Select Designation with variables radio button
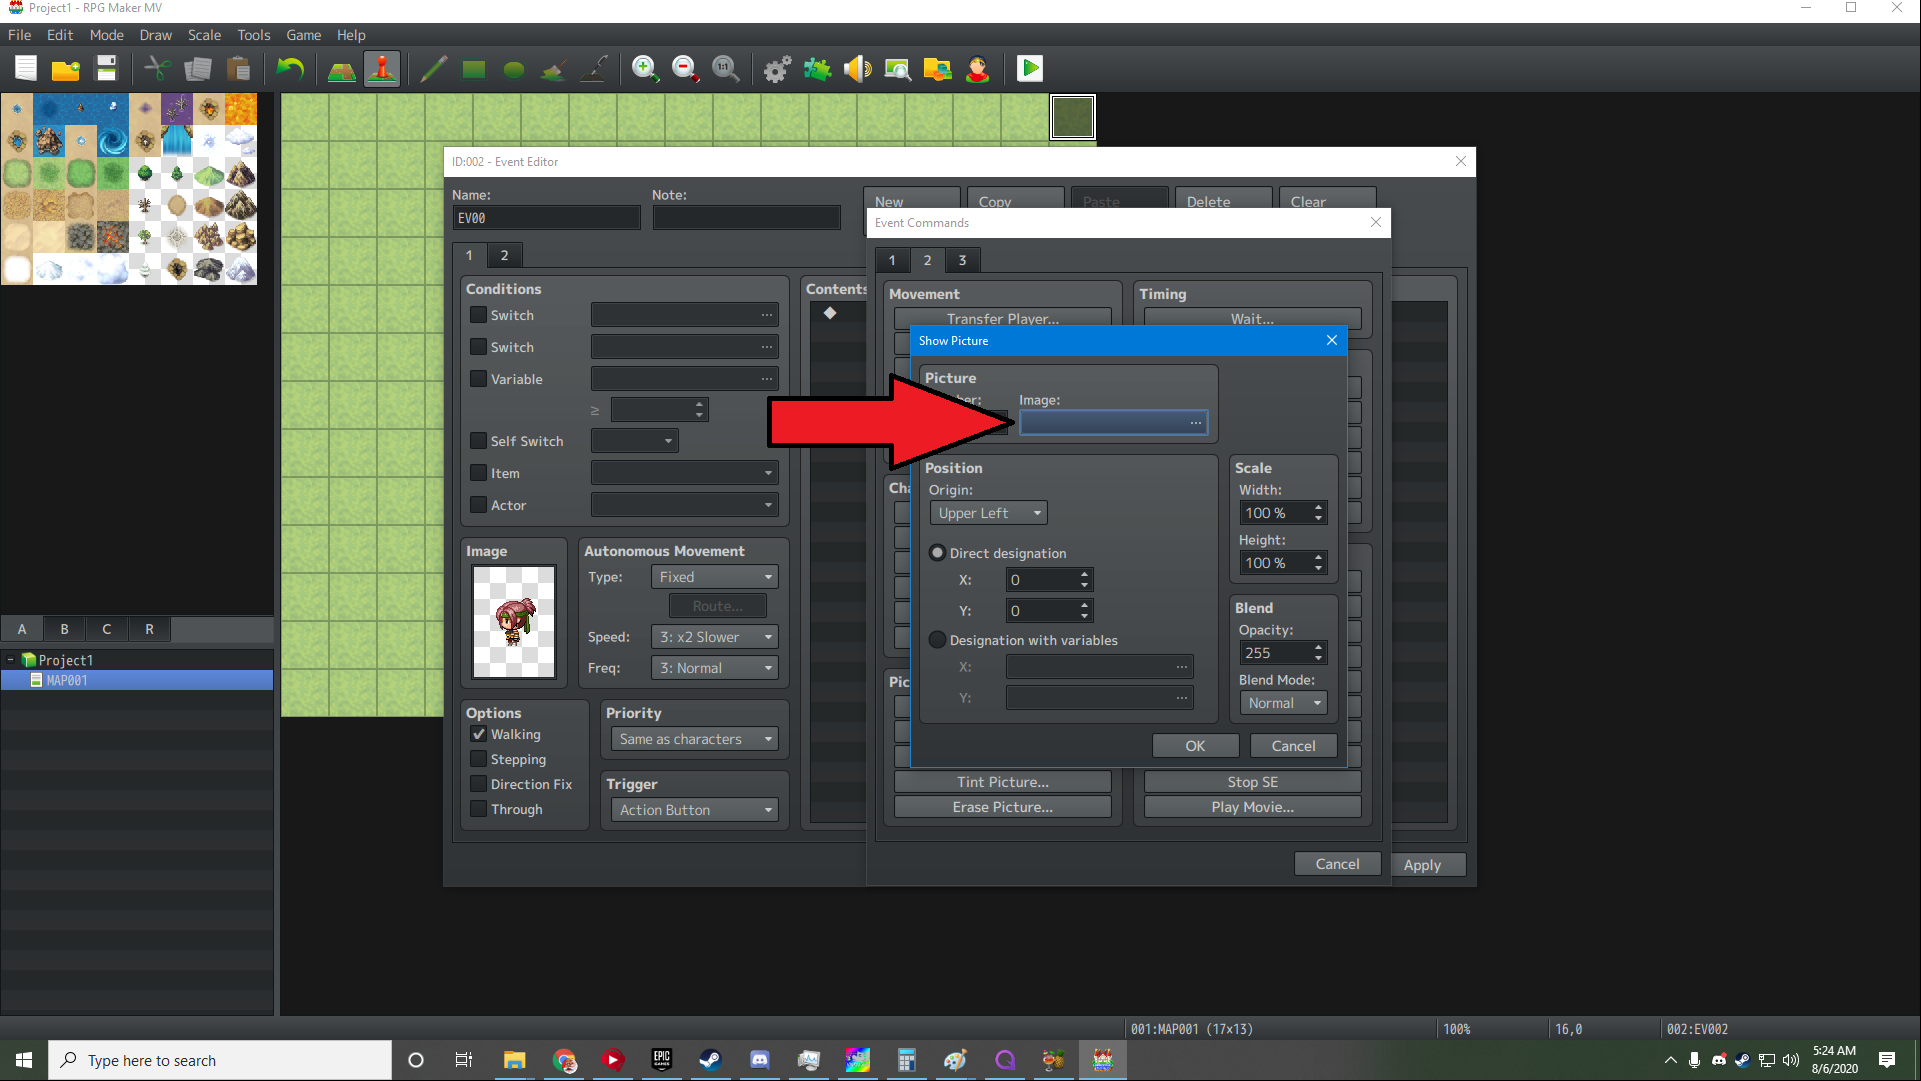Screen dimensions: 1921x1081 [x=937, y=640]
